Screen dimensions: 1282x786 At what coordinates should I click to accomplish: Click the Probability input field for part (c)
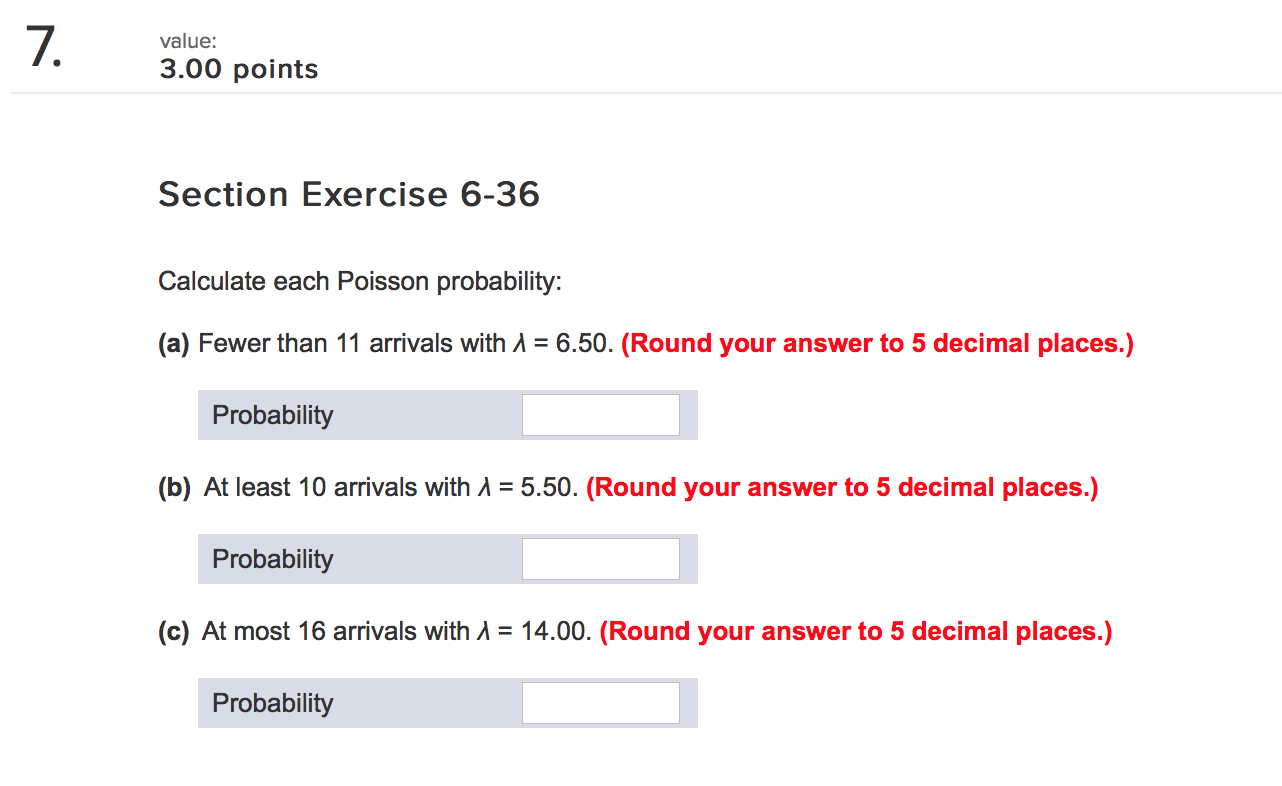(600, 702)
